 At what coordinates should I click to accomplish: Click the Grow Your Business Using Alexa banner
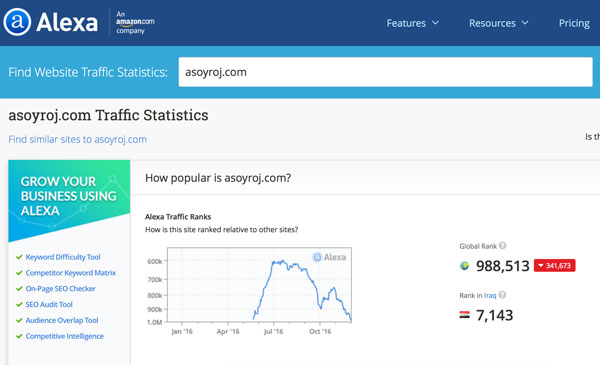(69, 200)
